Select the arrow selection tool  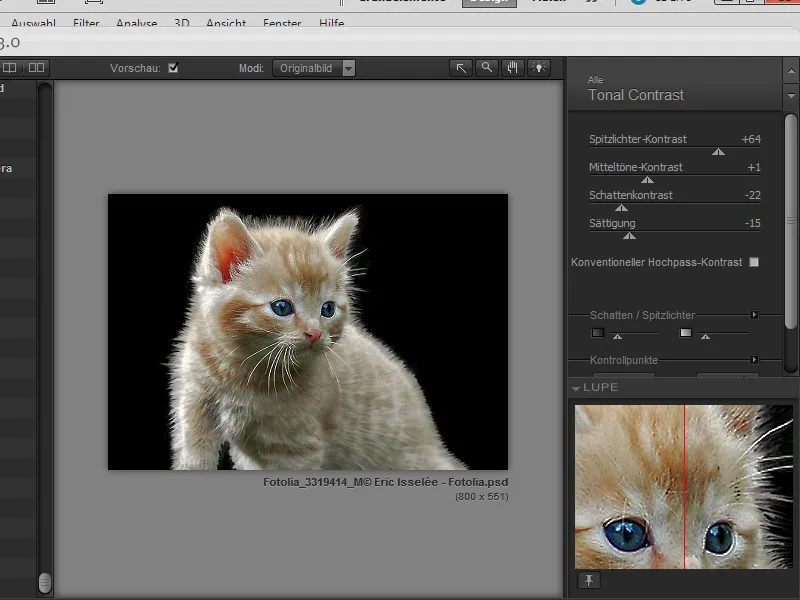pyautogui.click(x=461, y=68)
